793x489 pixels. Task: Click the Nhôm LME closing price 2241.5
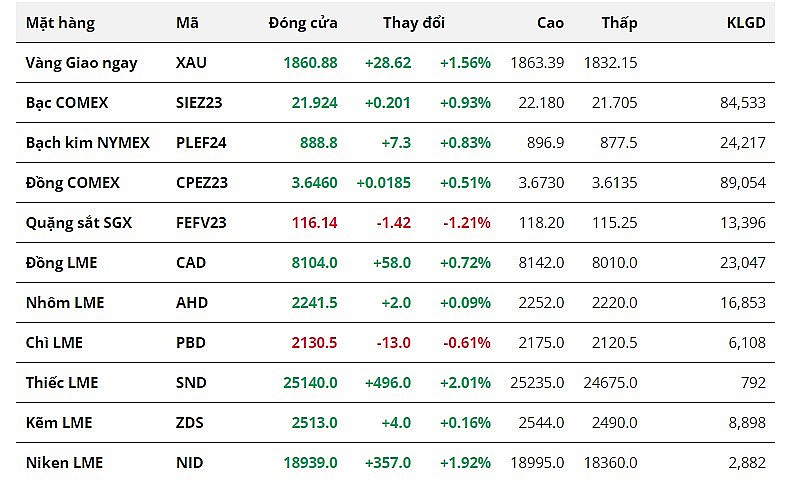309,302
